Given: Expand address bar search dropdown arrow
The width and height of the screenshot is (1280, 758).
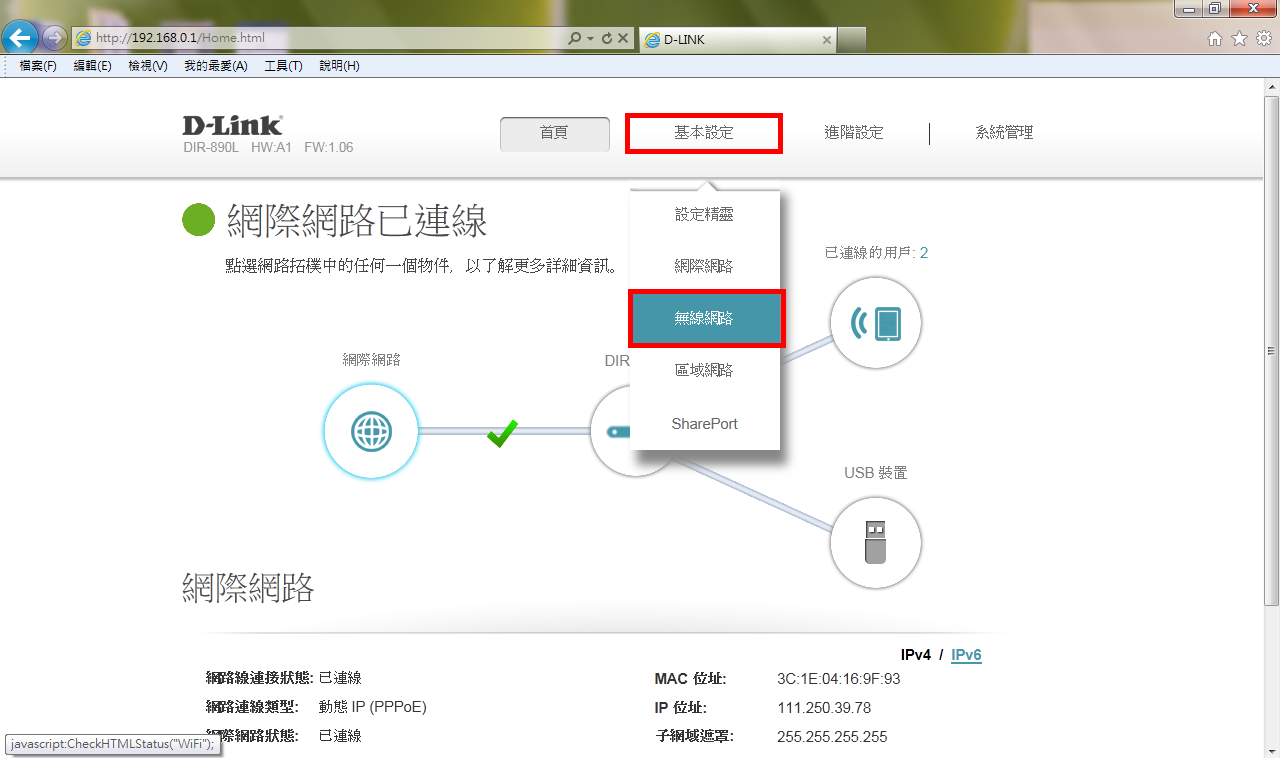Looking at the screenshot, I should coord(590,39).
